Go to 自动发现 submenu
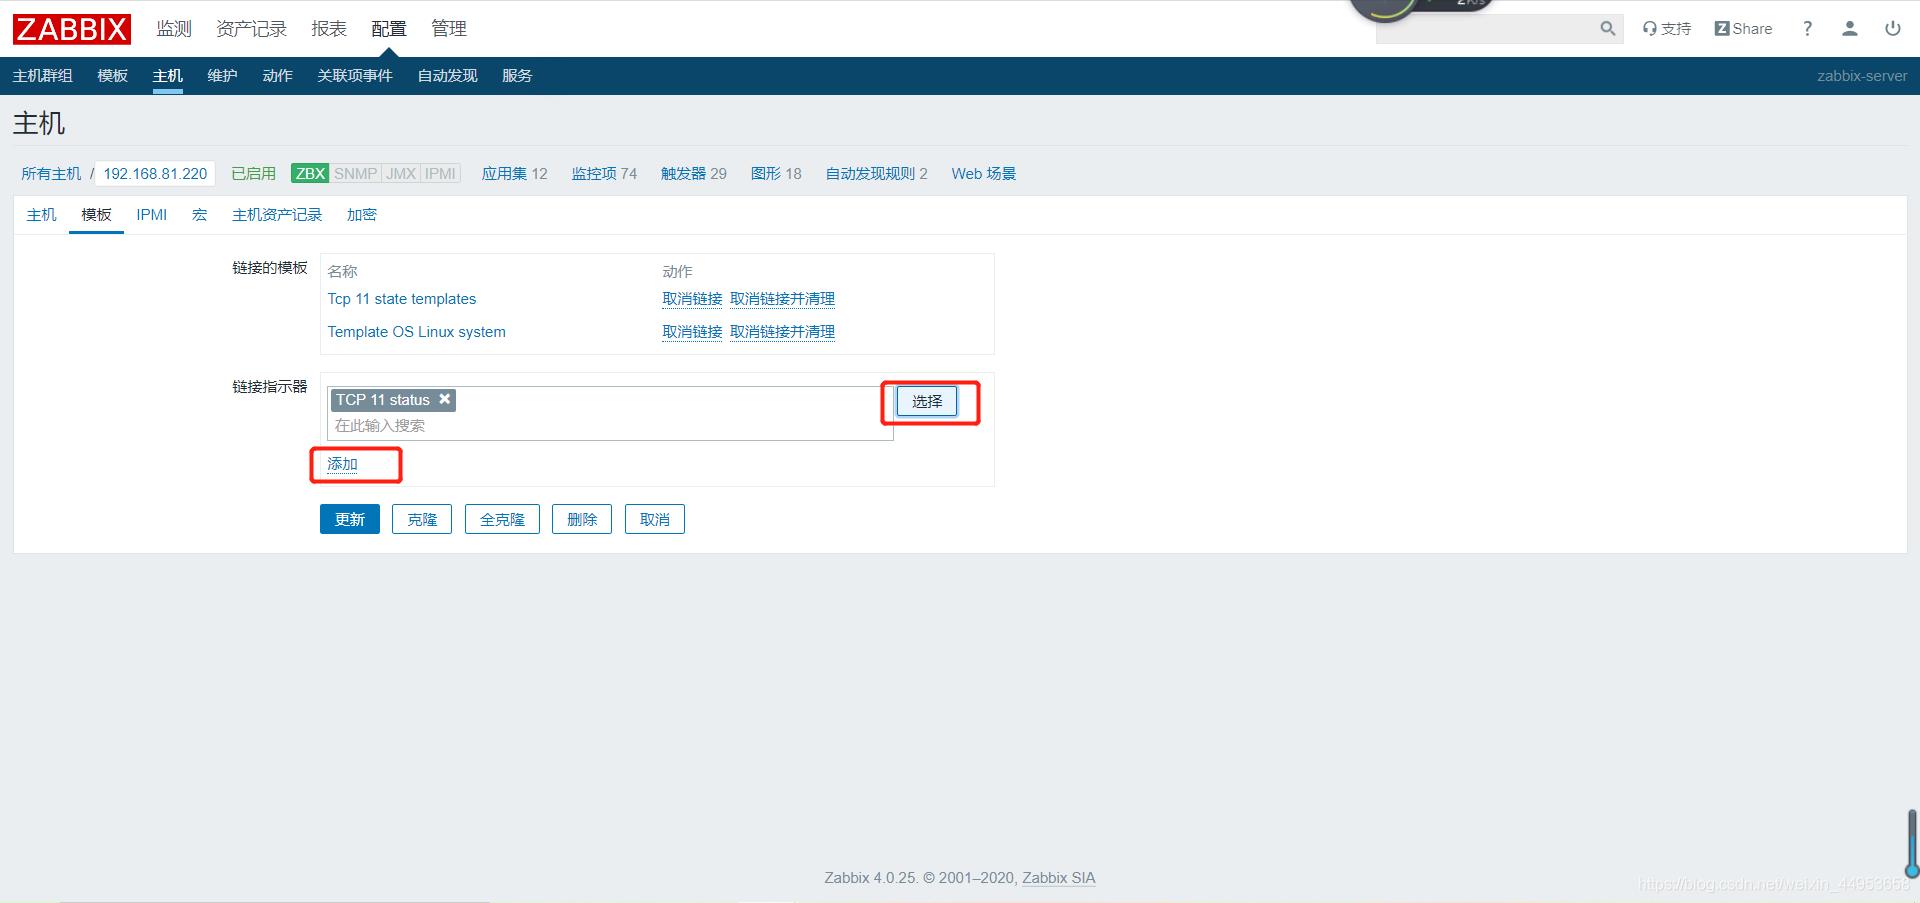This screenshot has height=903, width=1920. click(448, 76)
